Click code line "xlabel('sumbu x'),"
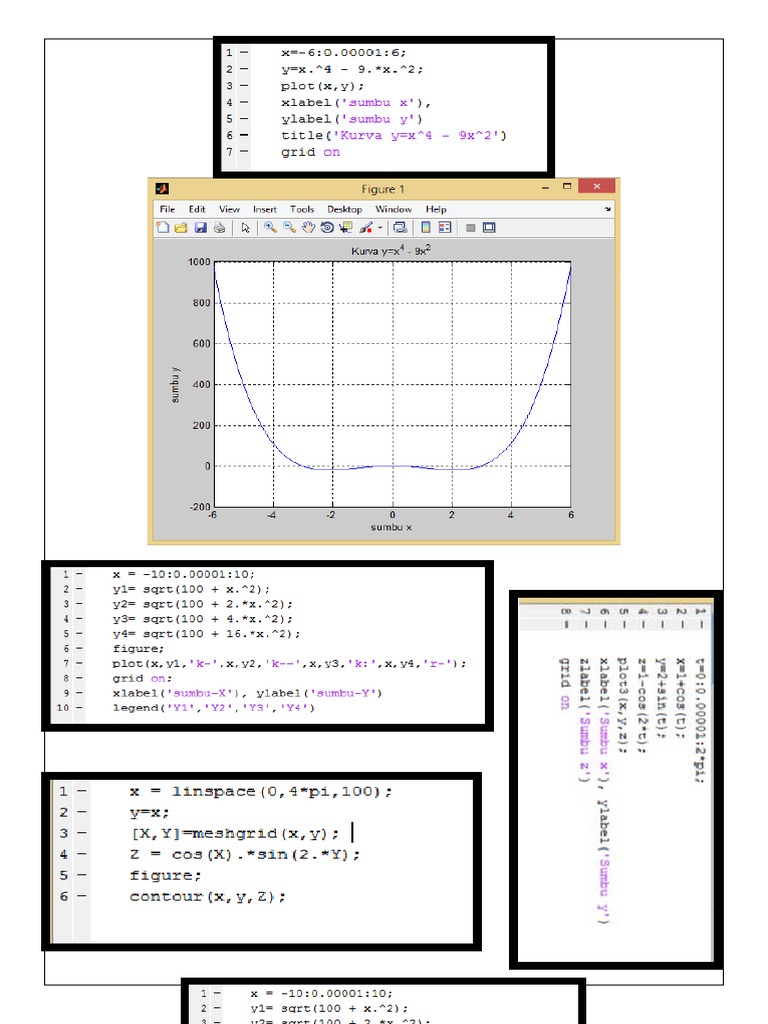The image size is (768, 1024). 356,103
